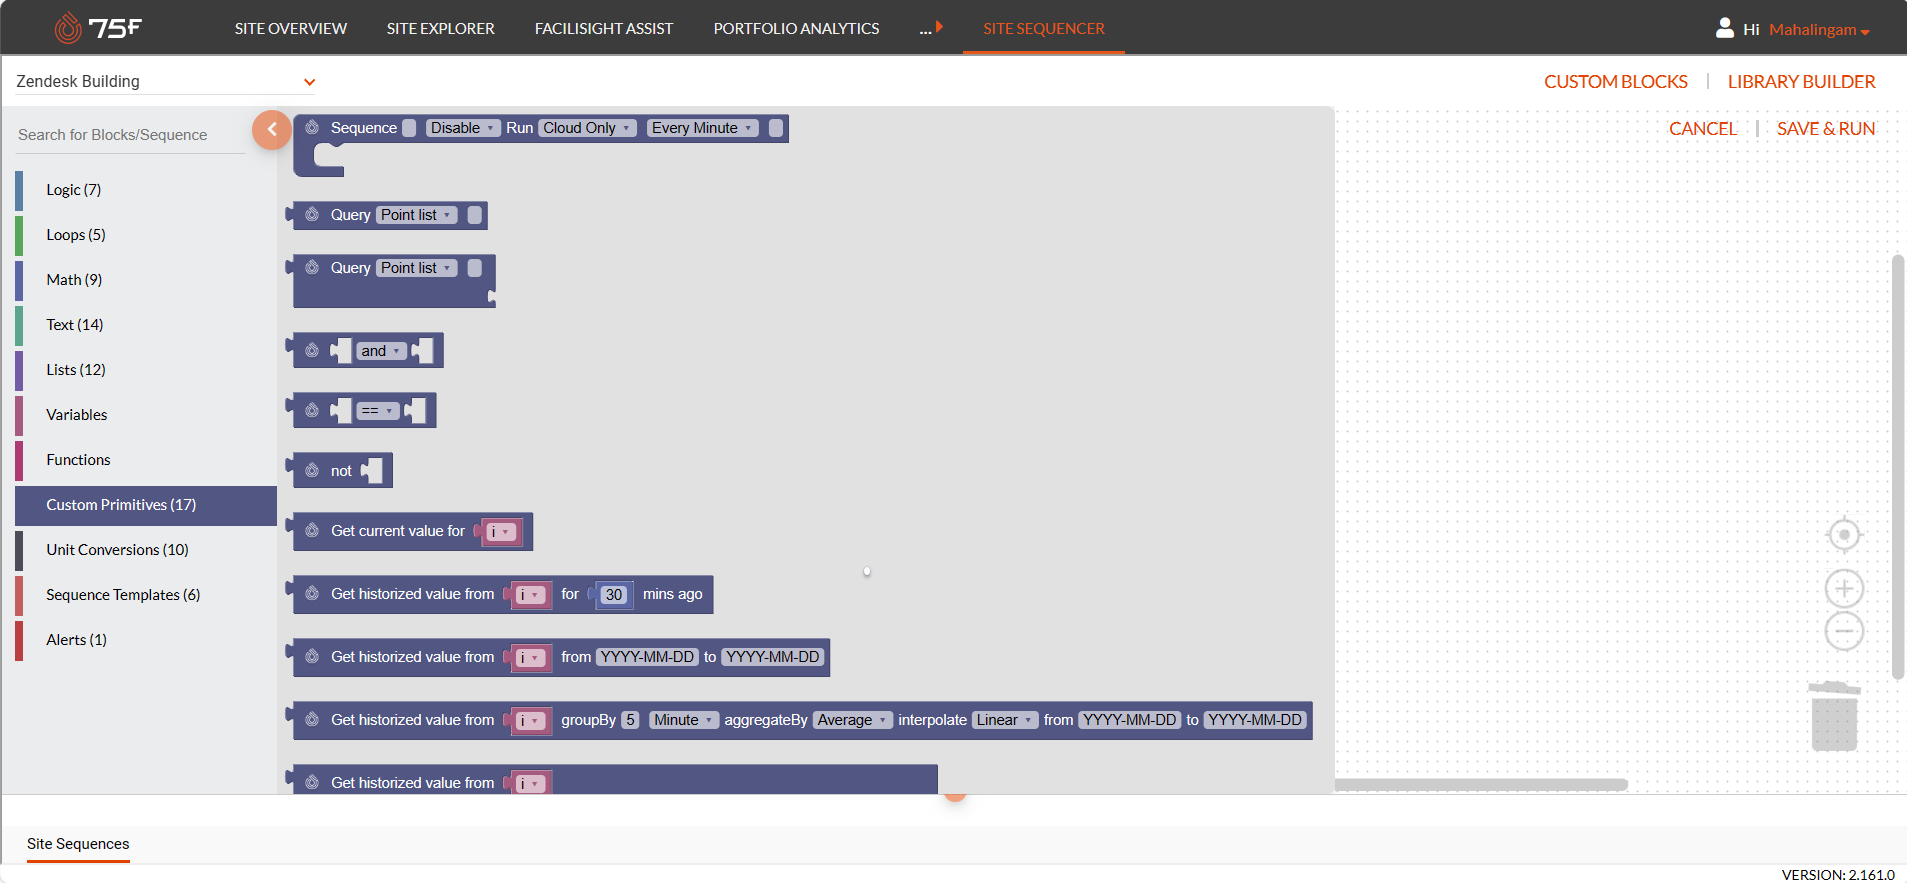Toggle the checkbox after Sequence label
The image size is (1907, 883).
point(409,128)
